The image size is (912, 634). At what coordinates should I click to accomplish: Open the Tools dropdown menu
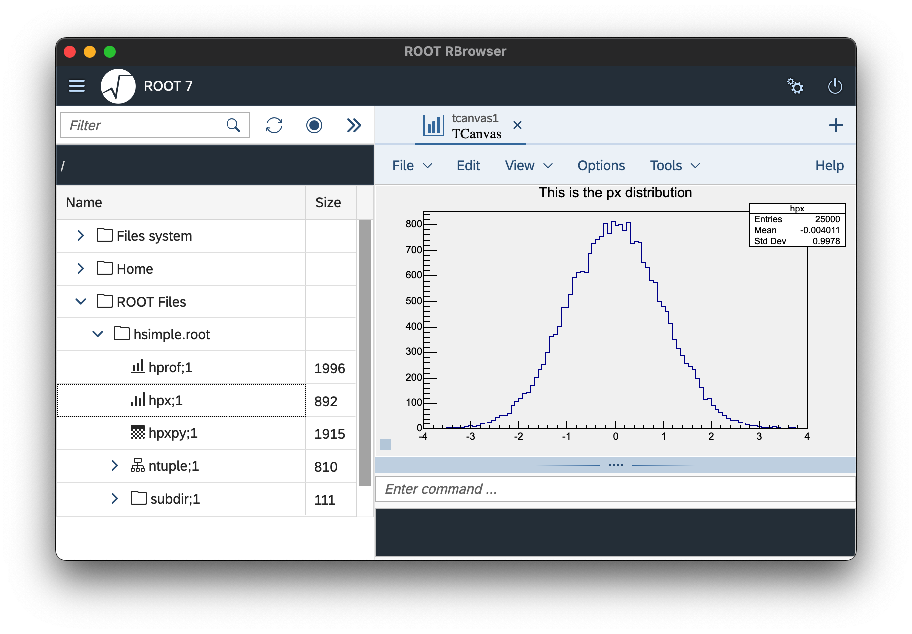pyautogui.click(x=674, y=166)
